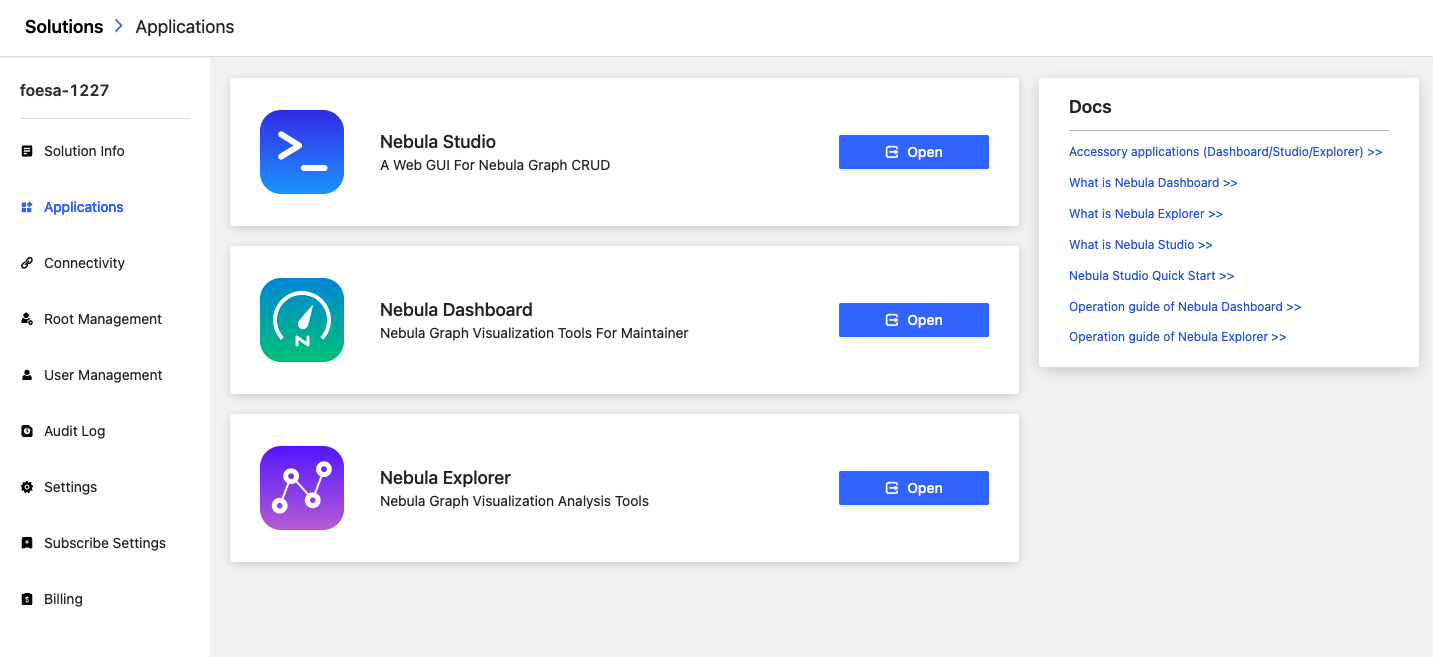The height and width of the screenshot is (657, 1433).
Task: Open the Accessory applications doc link
Action: coord(1226,152)
